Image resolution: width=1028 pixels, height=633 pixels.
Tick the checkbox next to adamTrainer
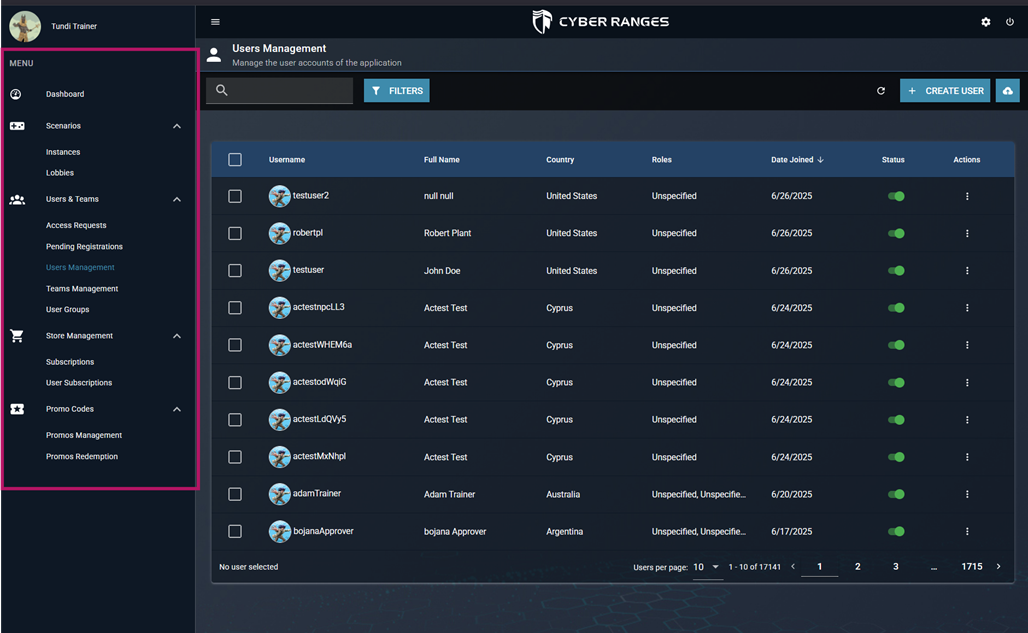tap(235, 494)
